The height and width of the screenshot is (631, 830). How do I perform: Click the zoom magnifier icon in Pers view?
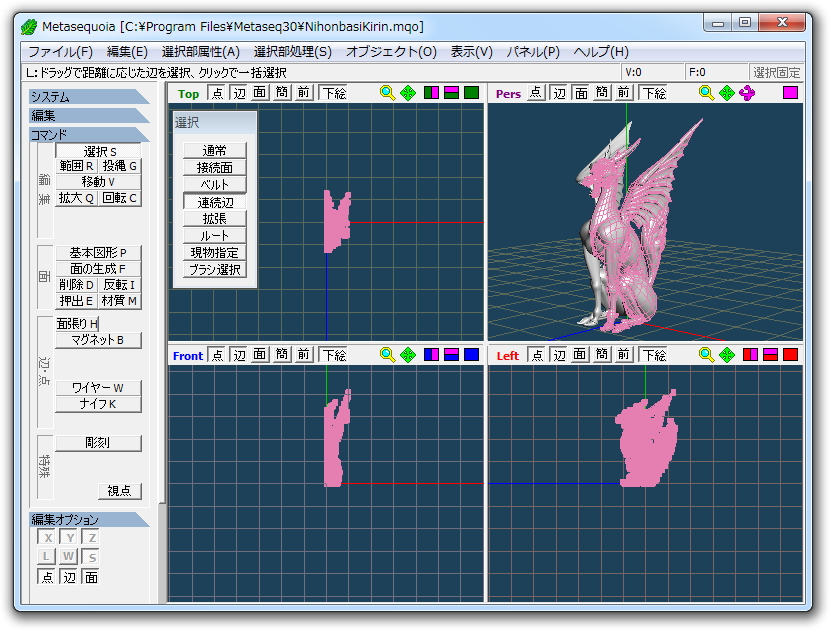pos(707,93)
